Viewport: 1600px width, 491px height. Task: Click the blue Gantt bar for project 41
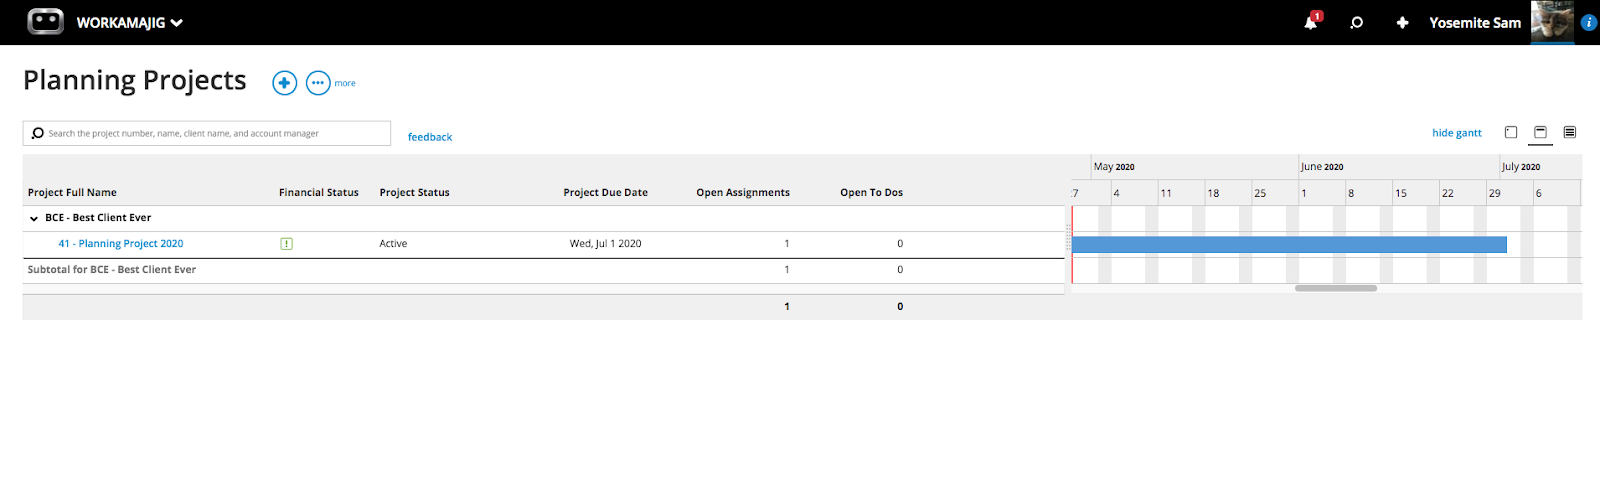[1289, 244]
